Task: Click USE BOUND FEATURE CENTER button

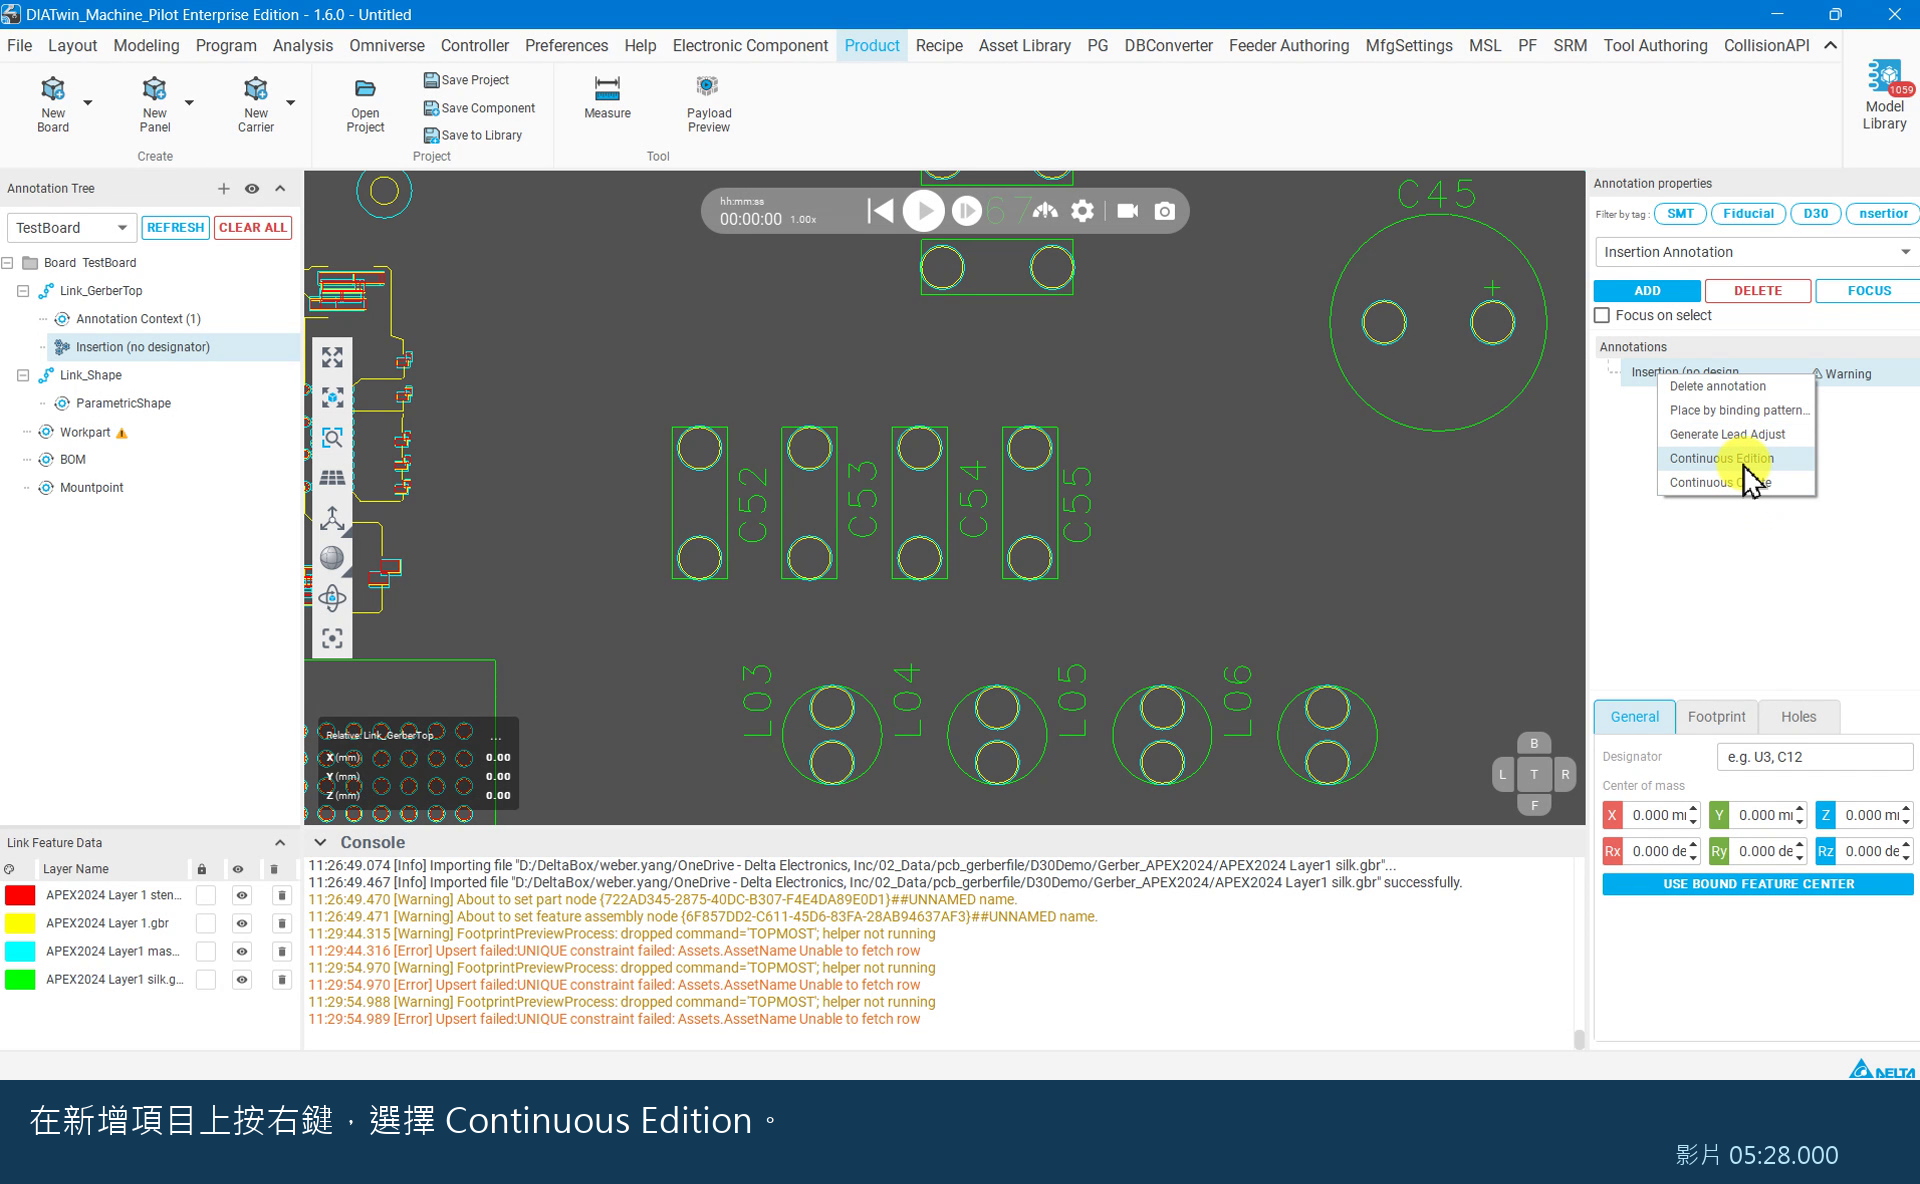Action: pos(1758,884)
